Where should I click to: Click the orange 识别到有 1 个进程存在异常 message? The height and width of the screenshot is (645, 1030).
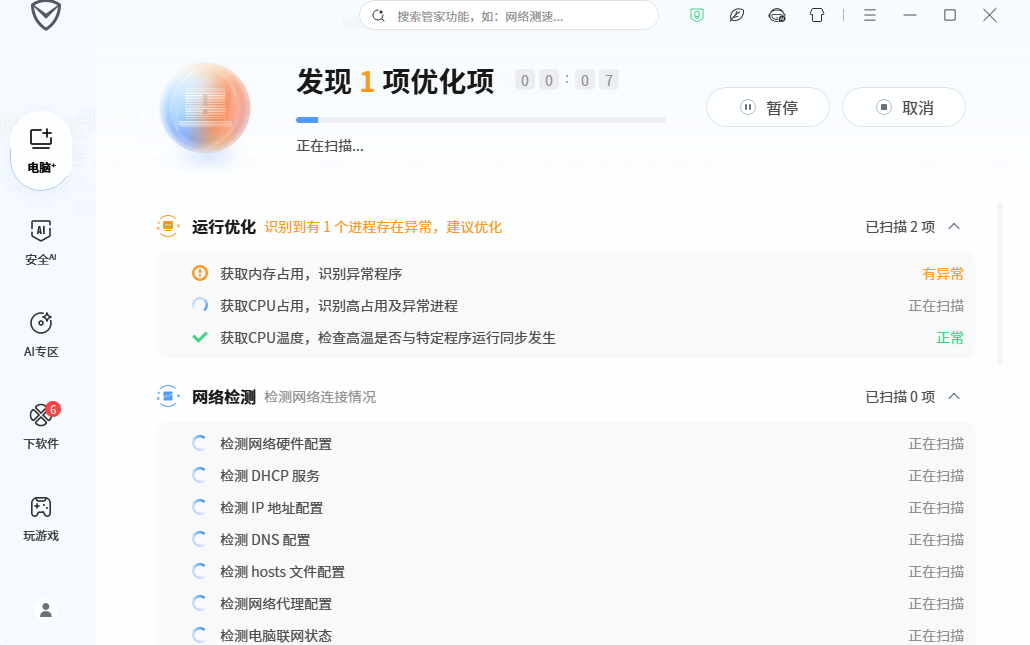coord(383,227)
